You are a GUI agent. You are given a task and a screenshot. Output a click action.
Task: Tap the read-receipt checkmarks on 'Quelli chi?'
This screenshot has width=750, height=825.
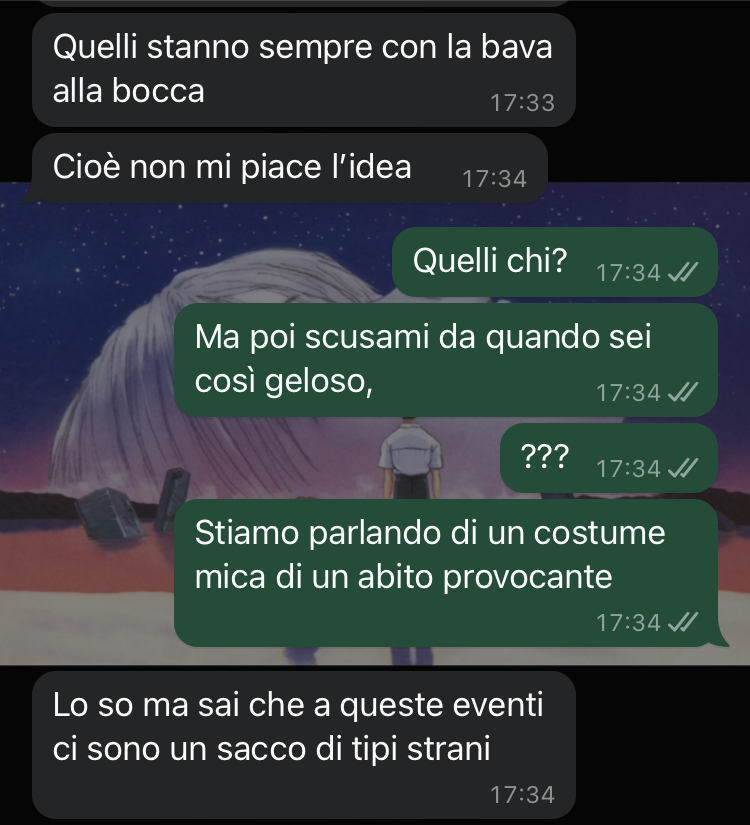(683, 273)
